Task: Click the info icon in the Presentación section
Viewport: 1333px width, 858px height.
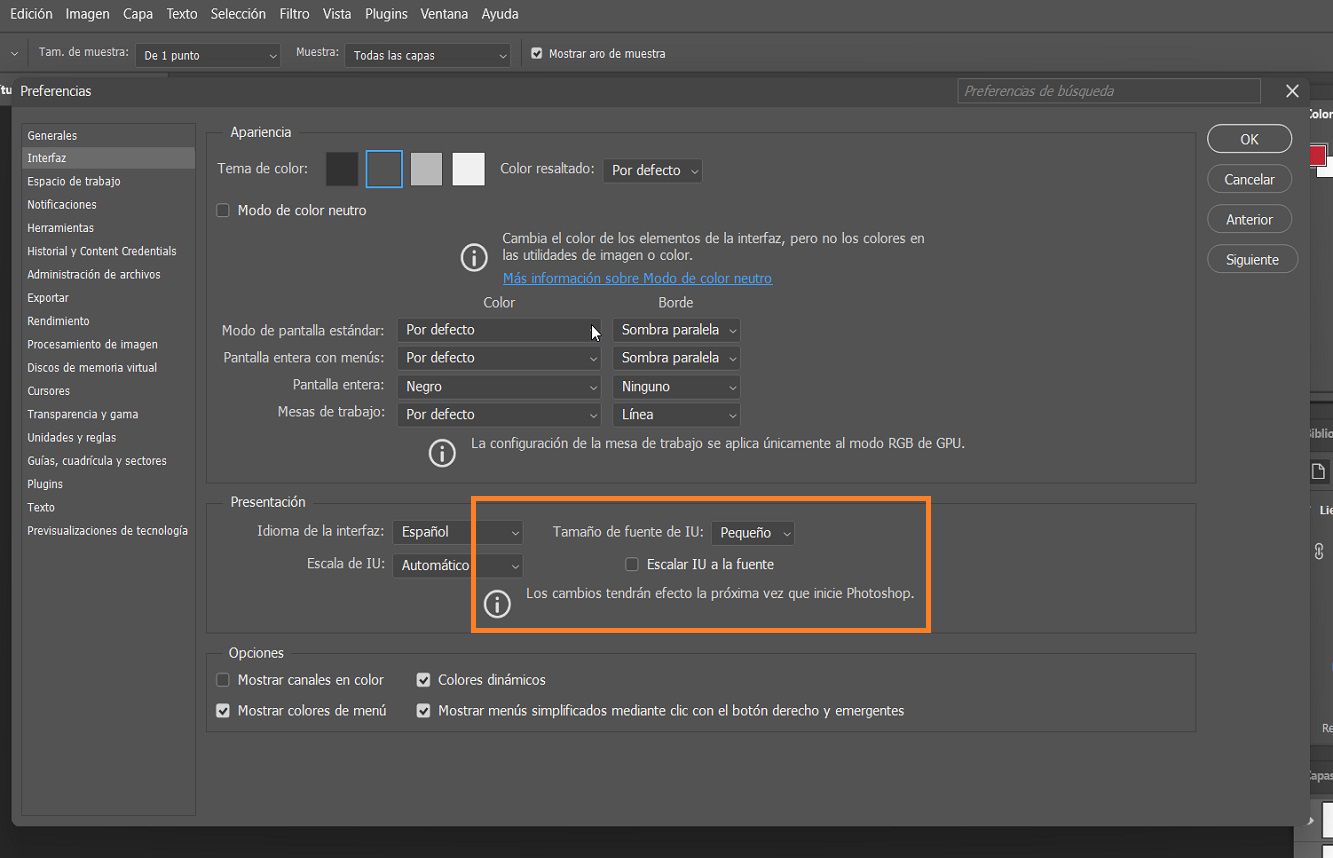Action: click(497, 604)
